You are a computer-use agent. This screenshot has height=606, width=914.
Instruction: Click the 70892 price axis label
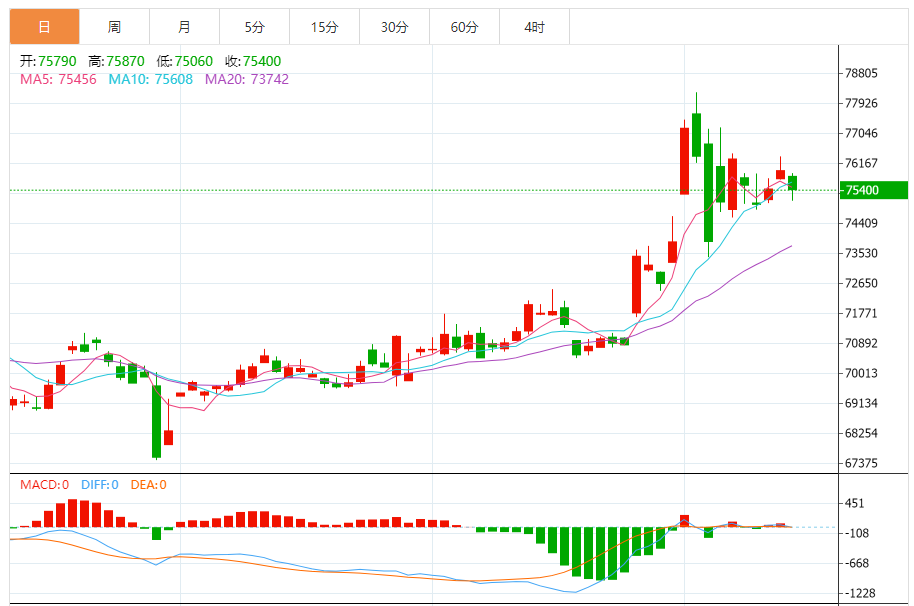click(x=861, y=343)
